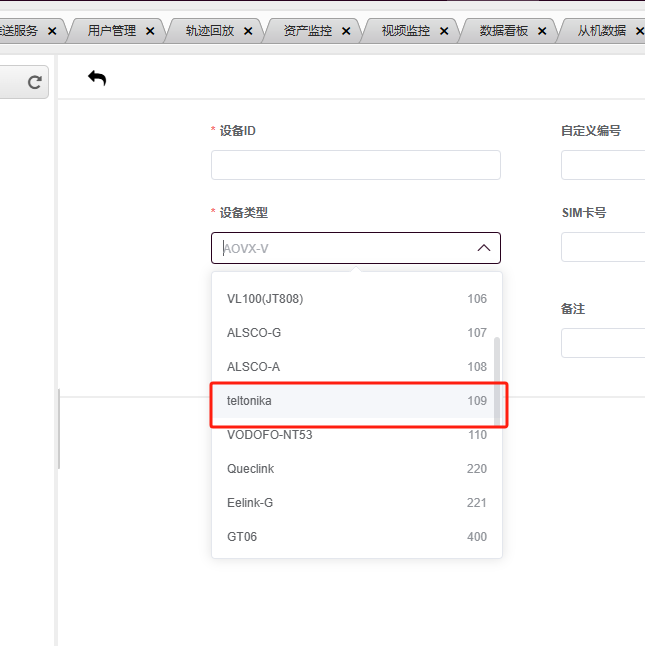Close the 数据看板 tab
Screen dimensions: 645x646
(542, 31)
